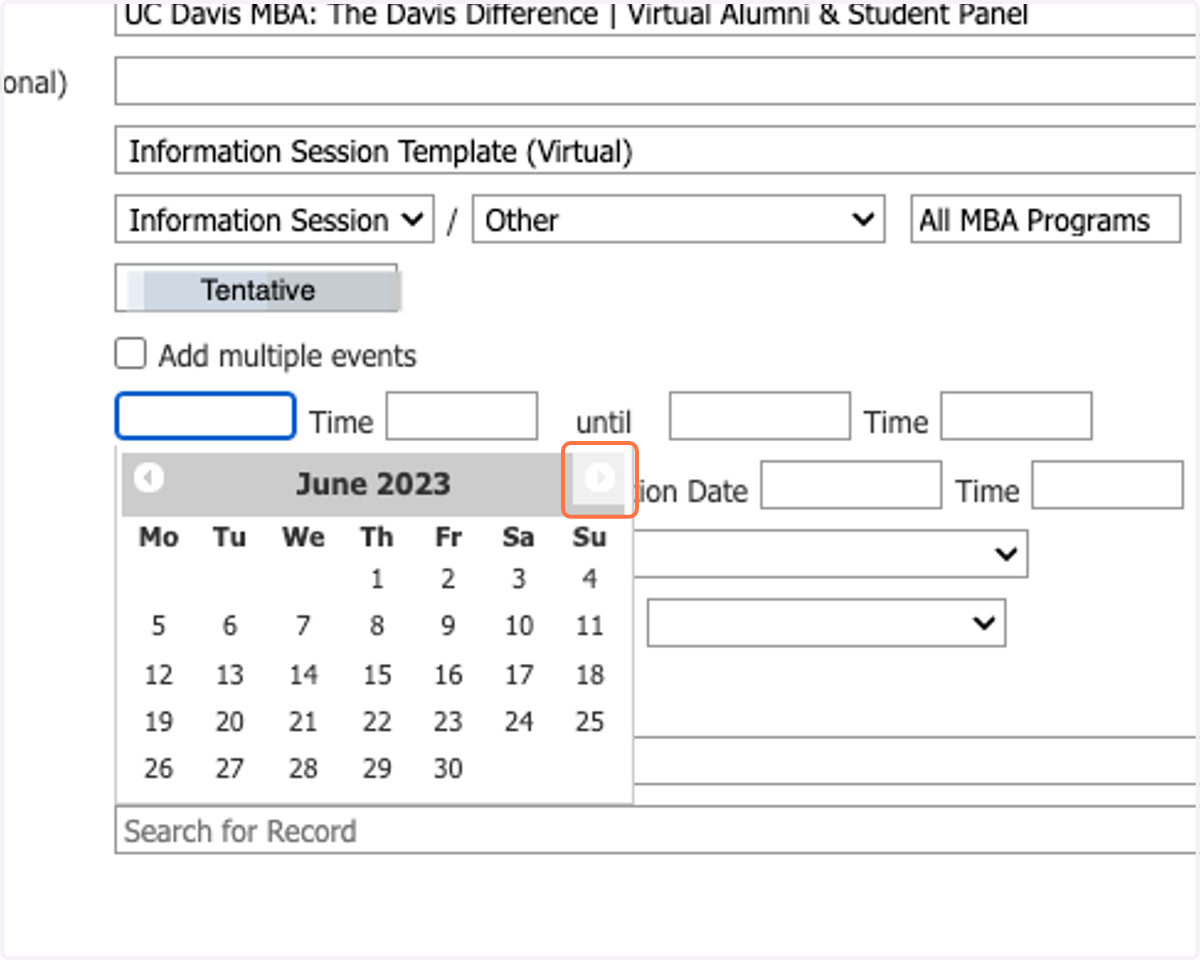Select June 11 in the calendar
This screenshot has height=960, width=1200.
click(590, 626)
